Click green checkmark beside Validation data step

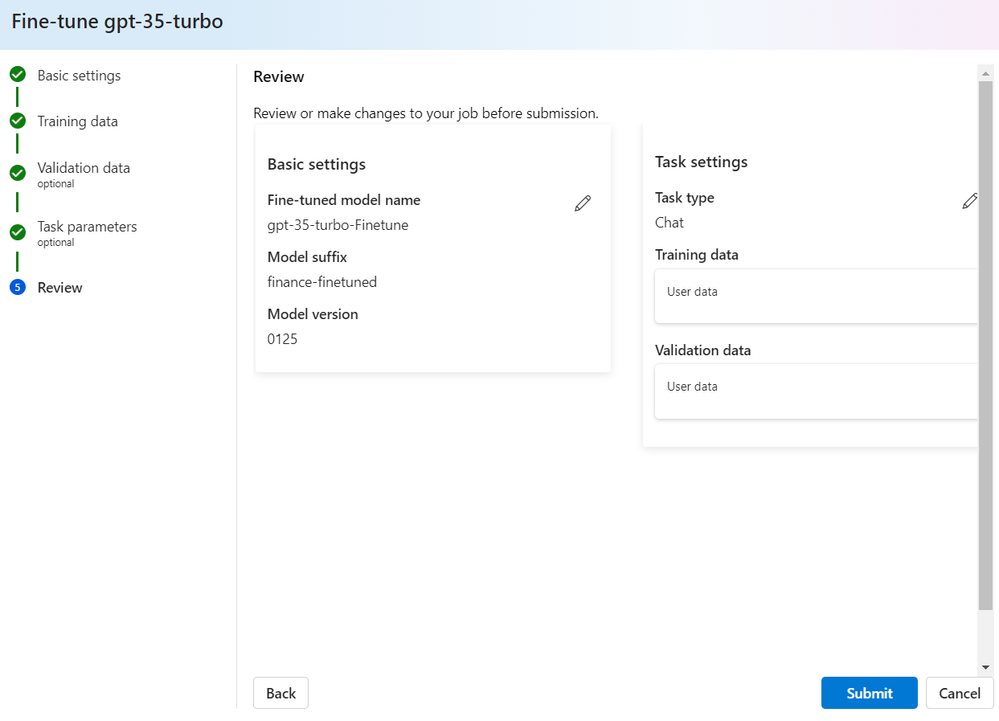(x=18, y=173)
